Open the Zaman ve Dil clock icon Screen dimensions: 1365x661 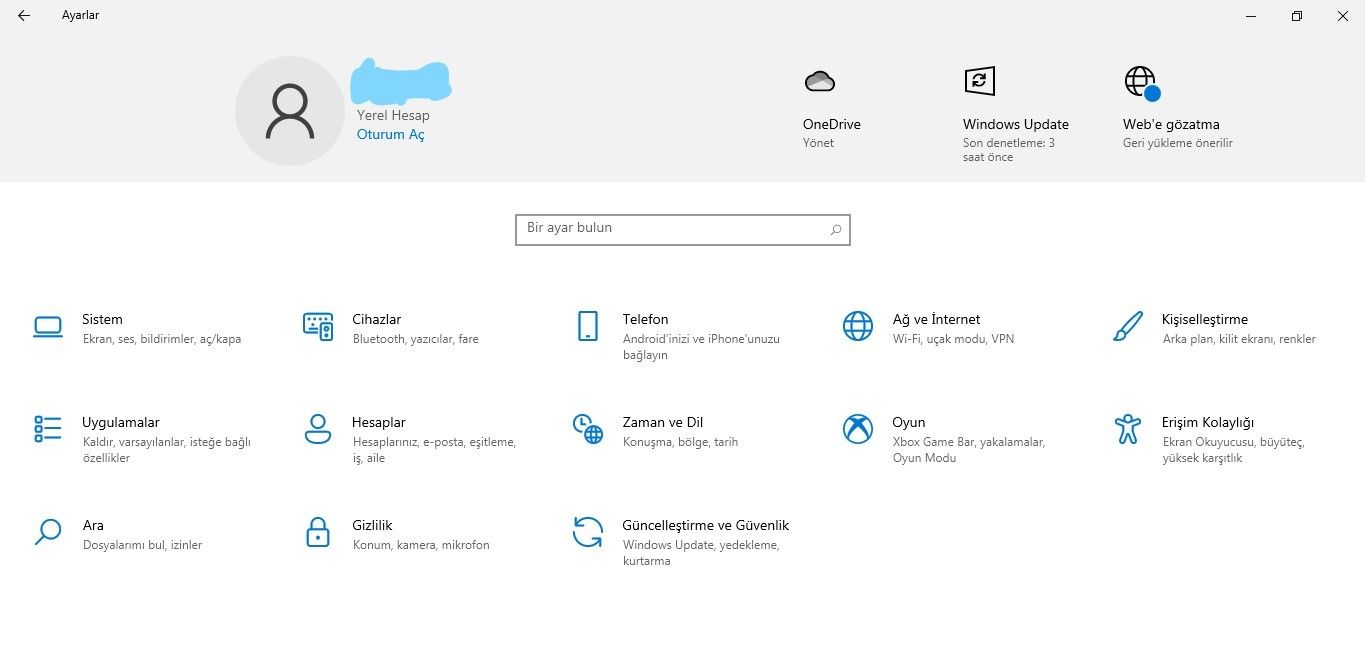pos(588,429)
